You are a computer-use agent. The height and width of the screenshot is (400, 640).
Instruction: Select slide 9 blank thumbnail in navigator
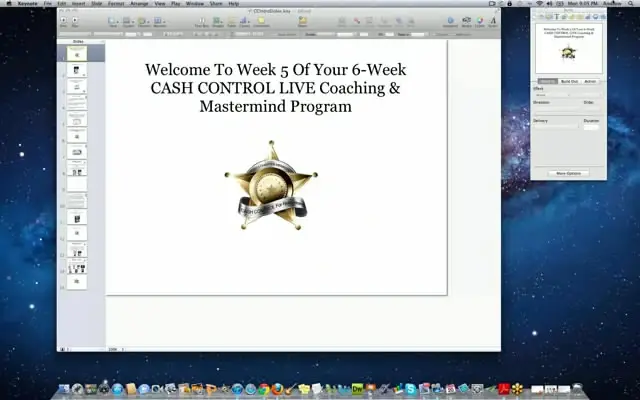pos(77,184)
